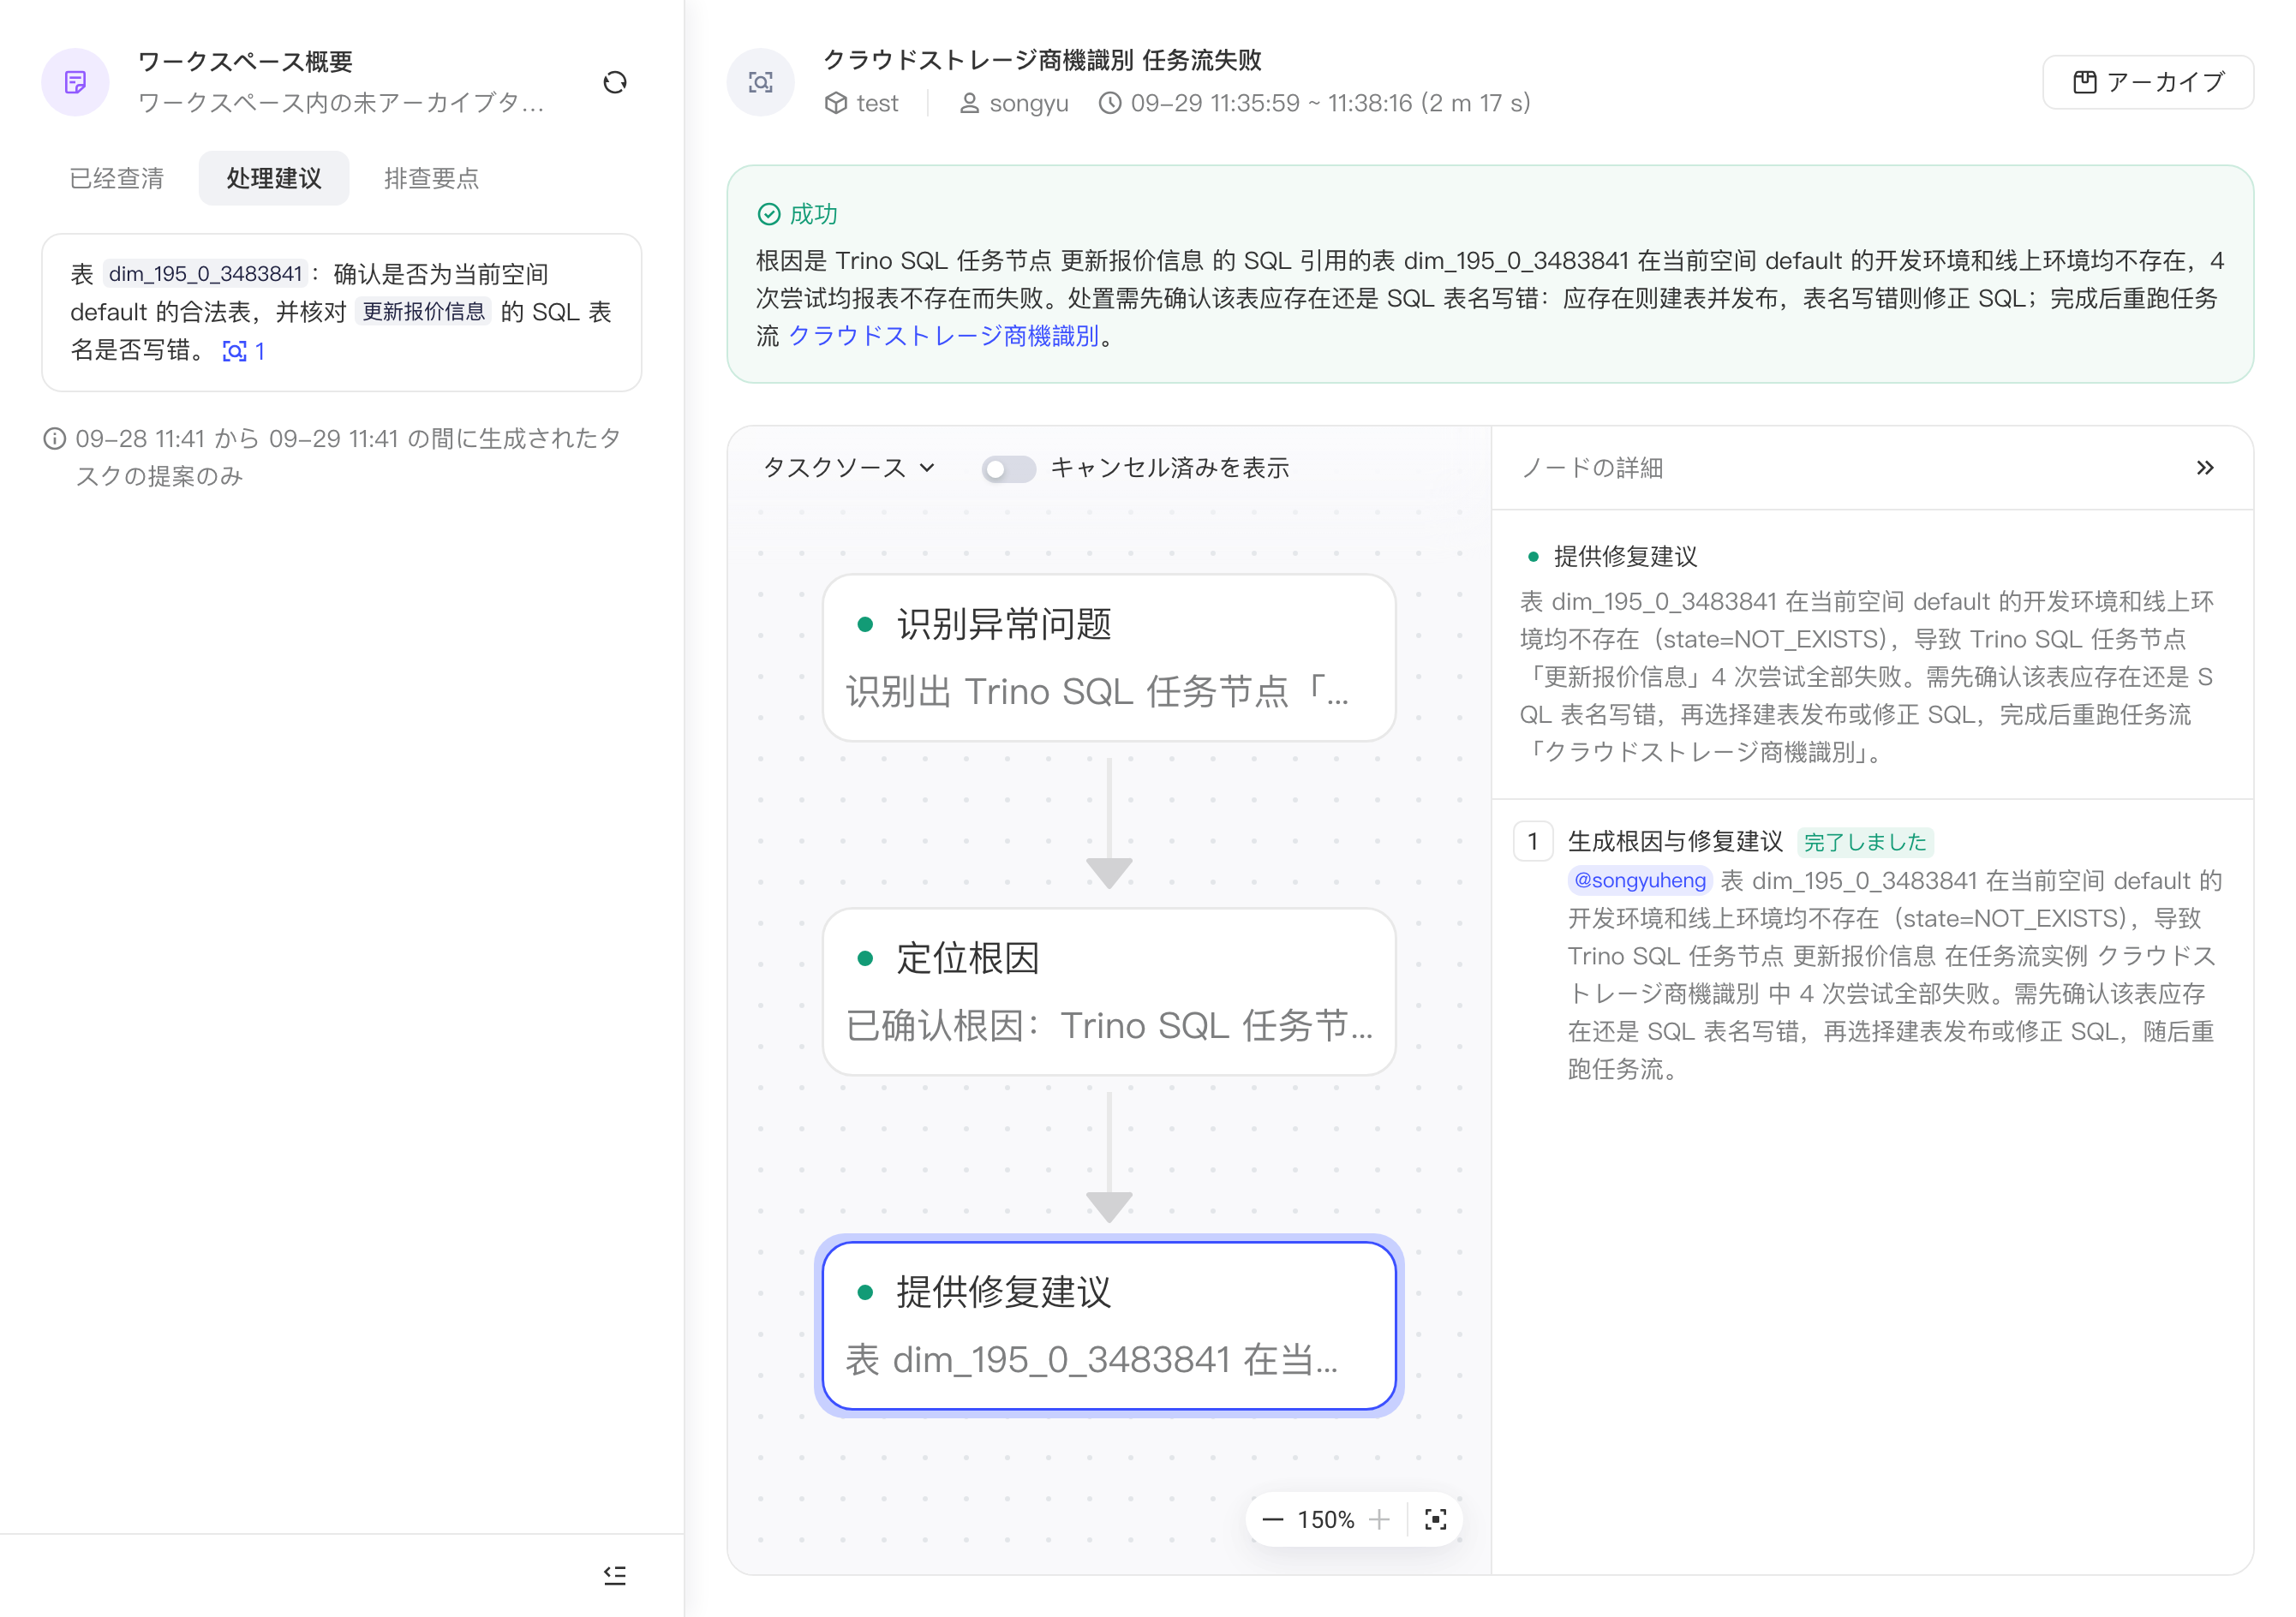Switch to 已经查清 tab

[x=117, y=178]
